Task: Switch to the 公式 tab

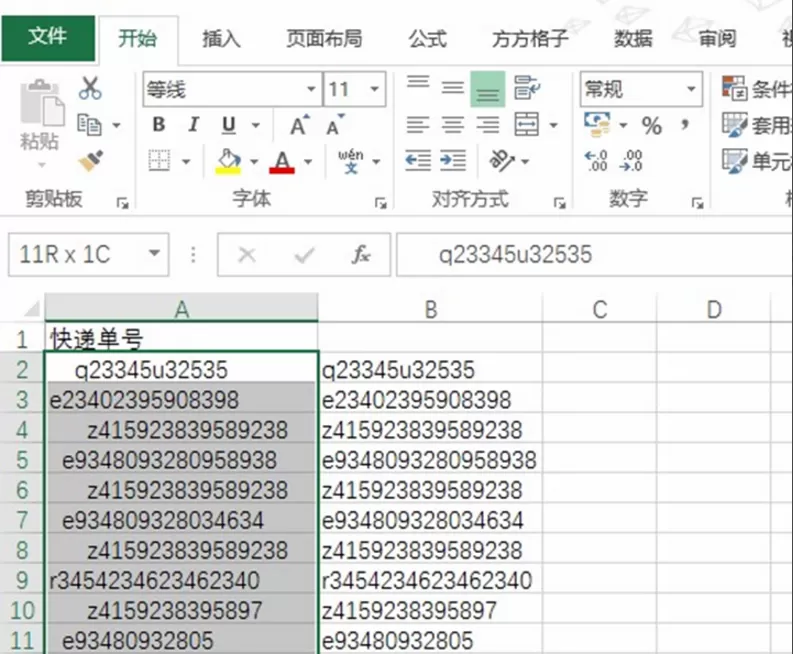Action: coord(427,38)
